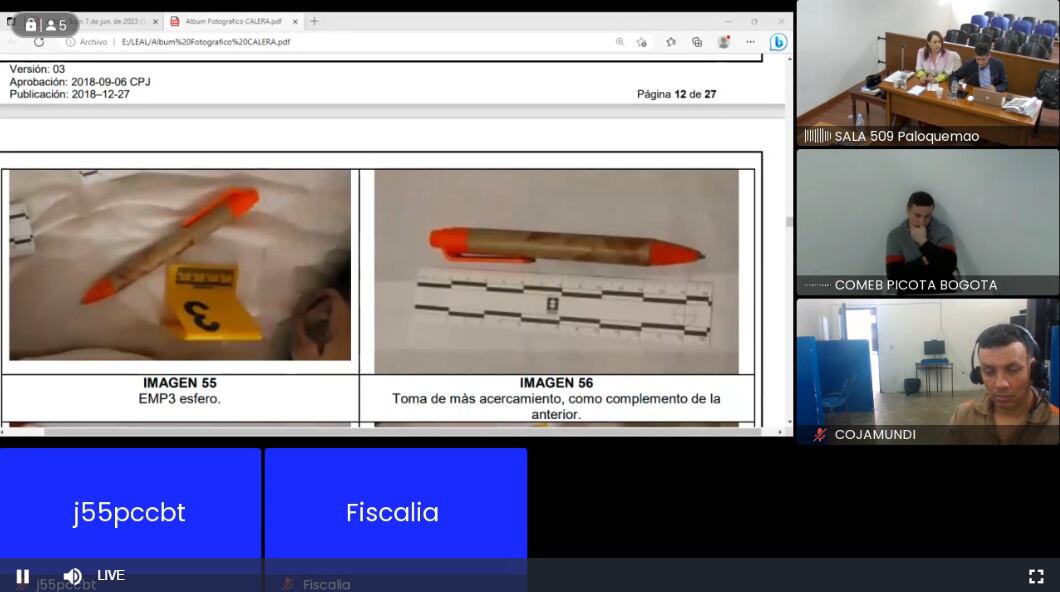Open the browser Collections icon
Image resolution: width=1060 pixels, height=592 pixels.
(697, 42)
